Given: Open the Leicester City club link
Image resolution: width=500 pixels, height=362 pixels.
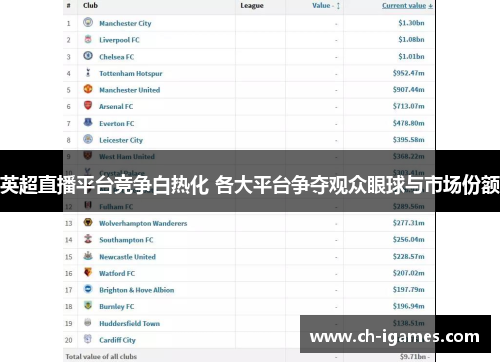Looking at the screenshot, I should (x=121, y=140).
